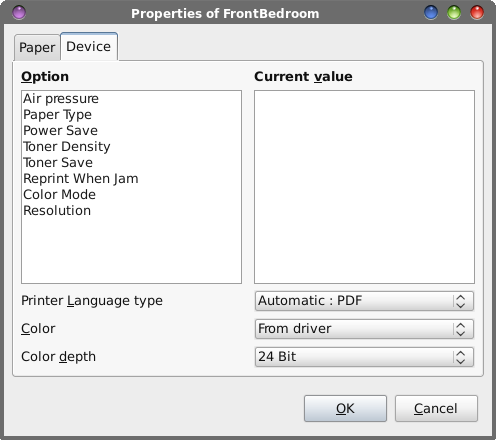
Task: Click inside the empty Current value list
Action: pyautogui.click(x=364, y=187)
